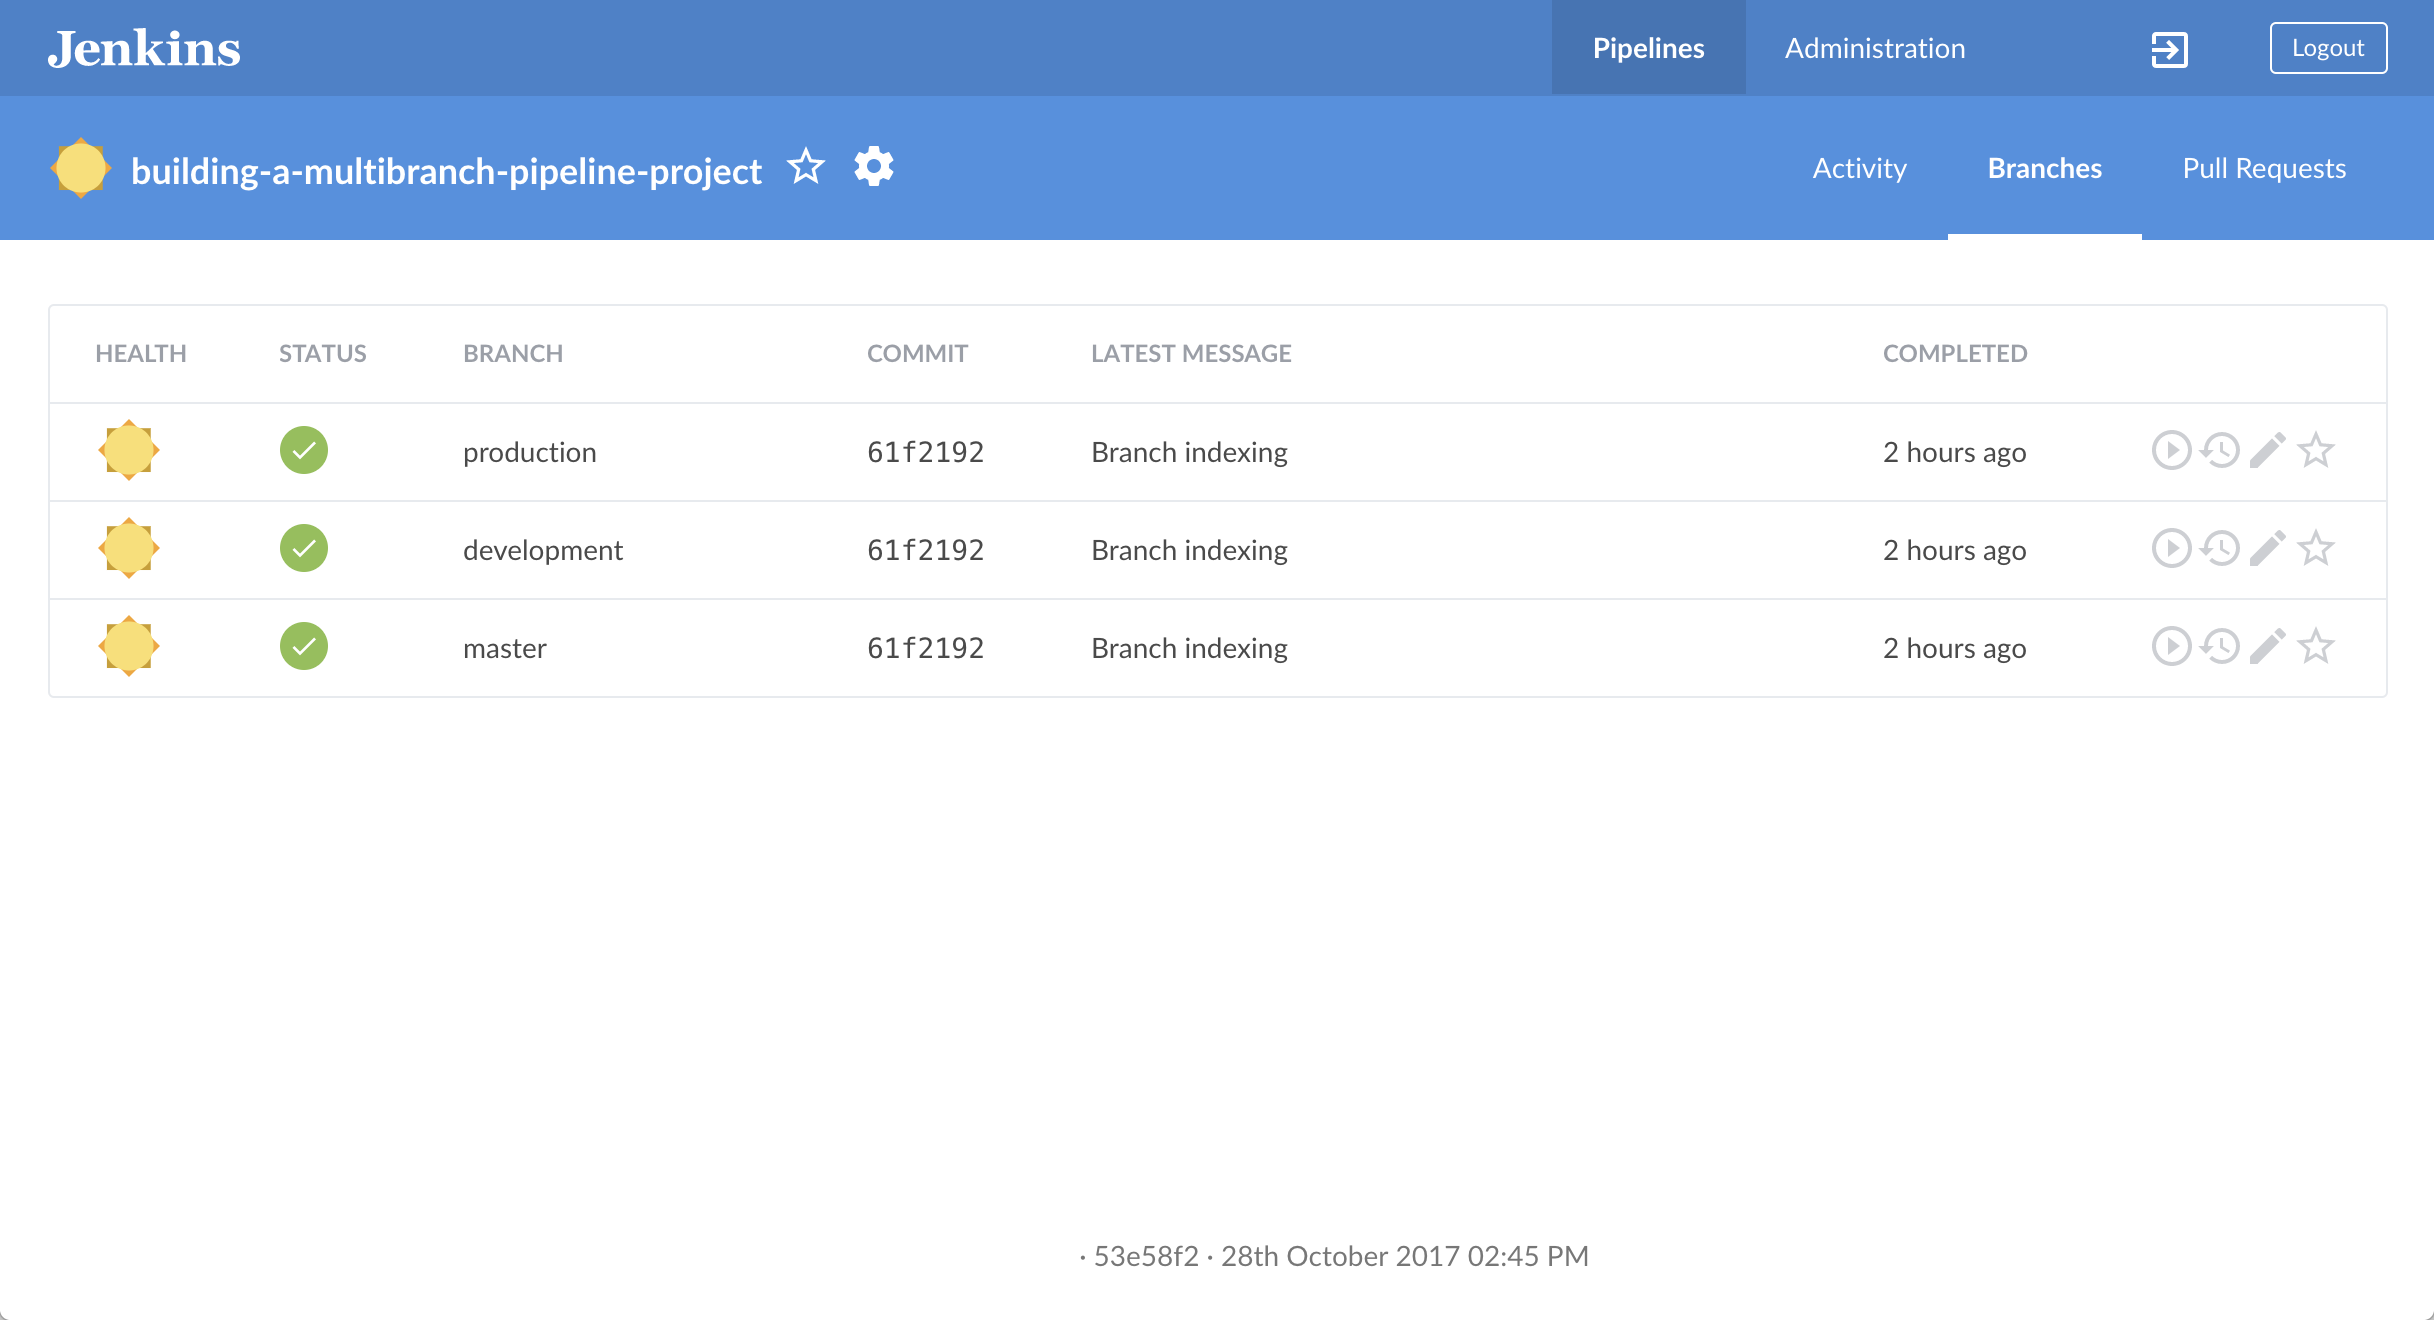This screenshot has width=2434, height=1320.
Task: Toggle favorite star beside project name
Action: coord(806,167)
